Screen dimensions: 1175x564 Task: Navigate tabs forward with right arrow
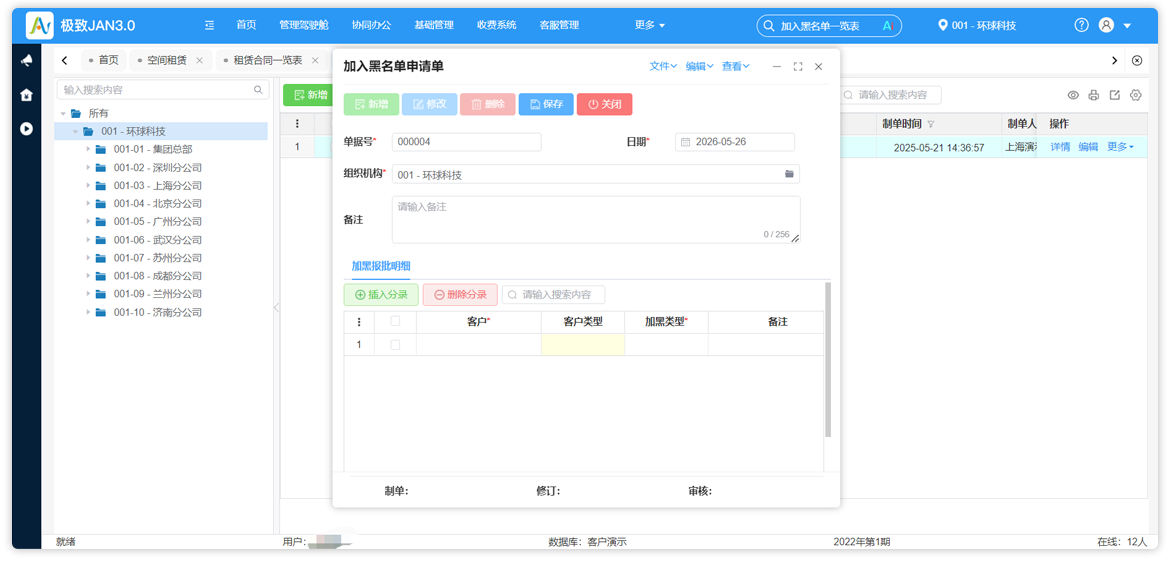1114,60
